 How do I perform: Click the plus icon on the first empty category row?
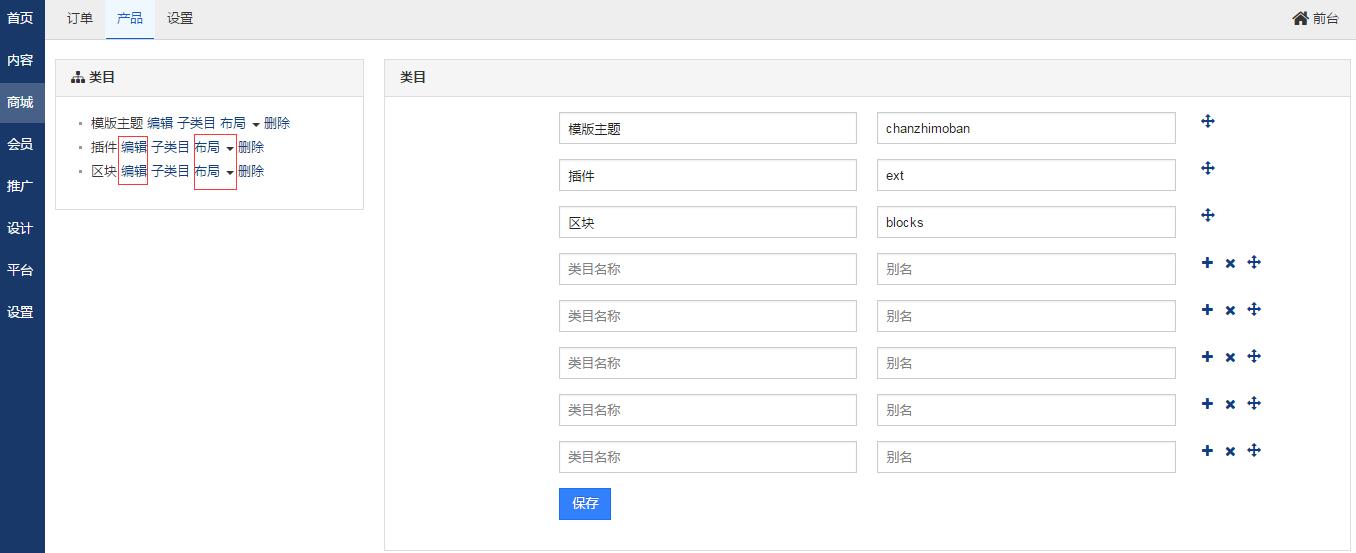coord(1207,263)
